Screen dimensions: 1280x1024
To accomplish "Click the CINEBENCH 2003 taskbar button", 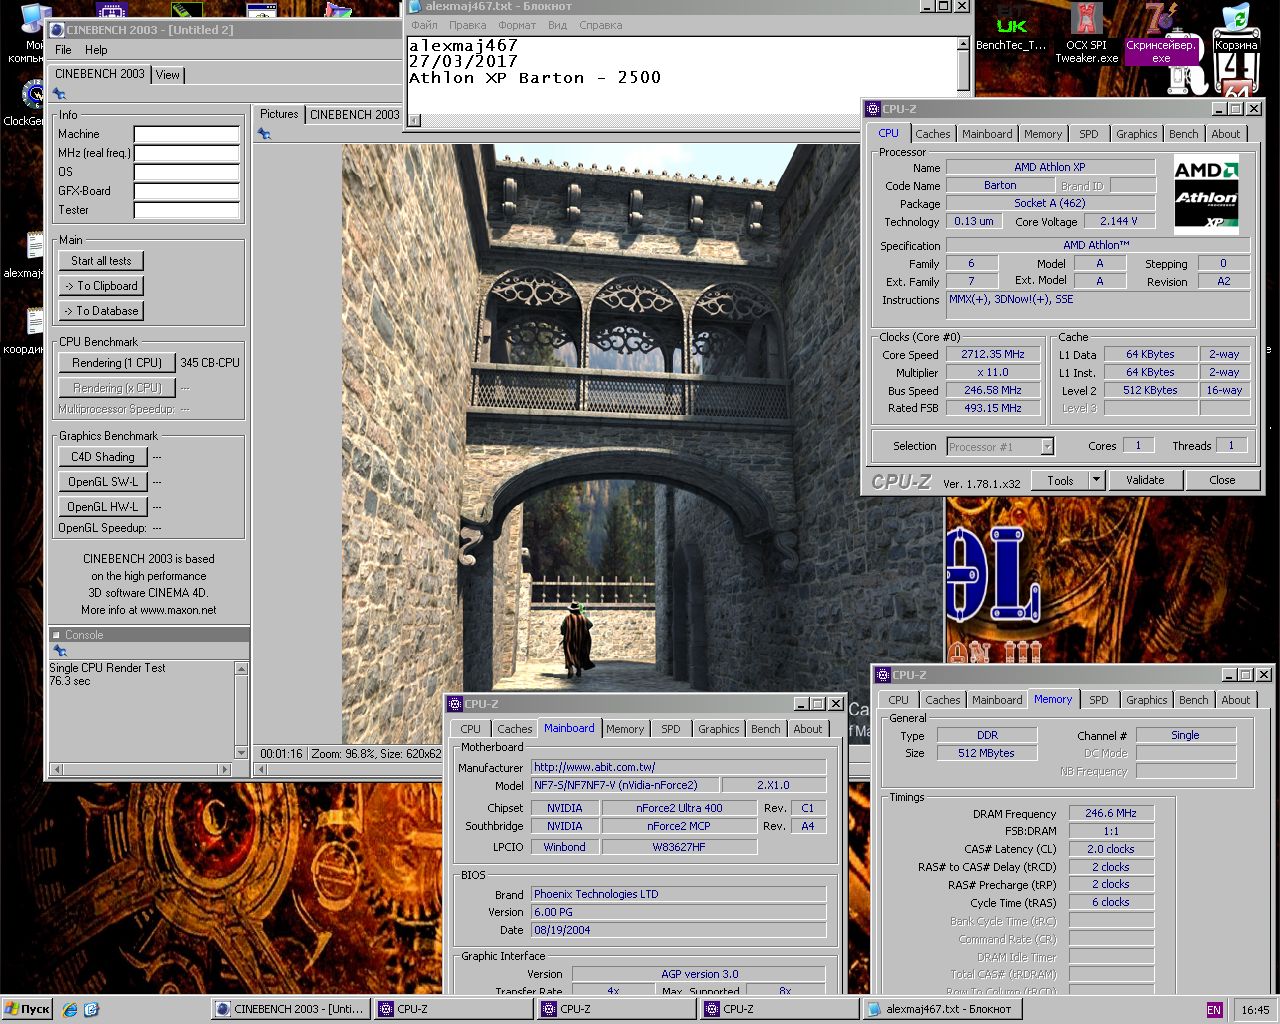I will (x=290, y=1009).
